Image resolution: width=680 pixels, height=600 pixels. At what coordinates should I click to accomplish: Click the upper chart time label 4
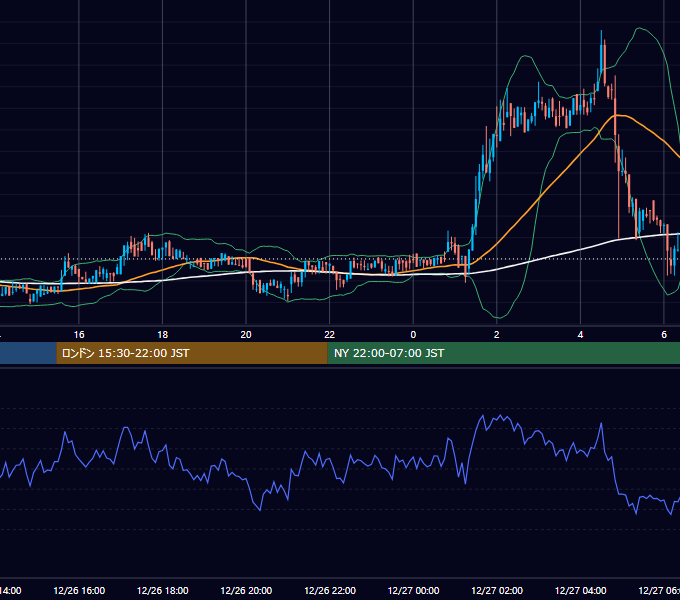(x=580, y=334)
